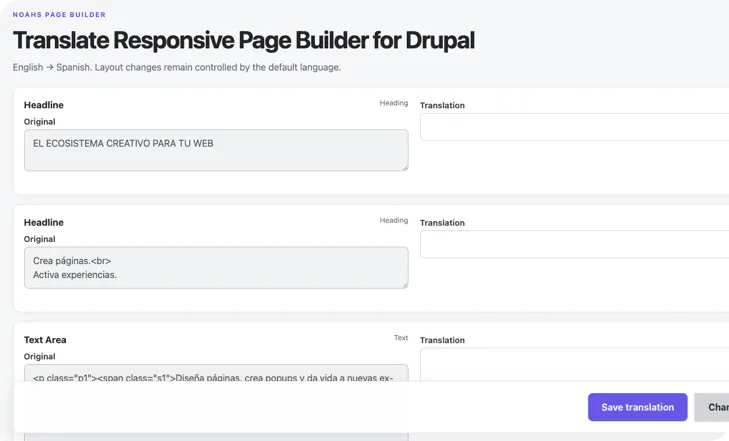Grab resize handle of 'EL ECOSISTEMA CREATIVO' box

(x=405, y=167)
